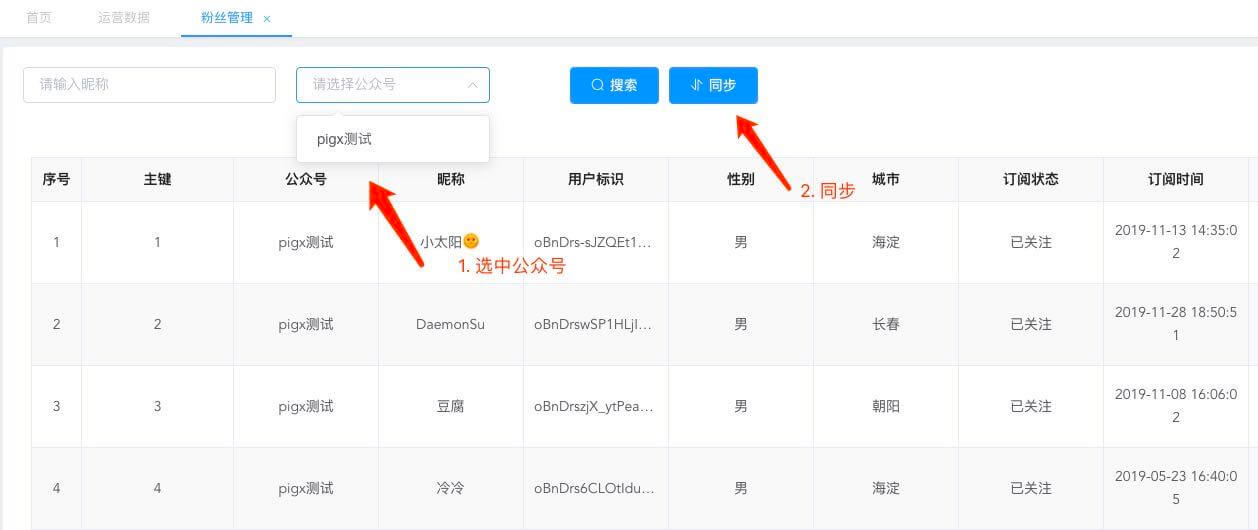Click the chevron arrow in 请选择公众号 dropdown
Image resolution: width=1258 pixels, height=530 pixels.
coord(472,85)
